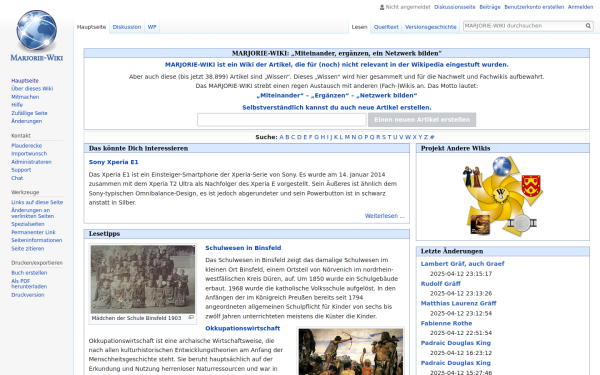Open Spezialseiten link

[28, 224]
